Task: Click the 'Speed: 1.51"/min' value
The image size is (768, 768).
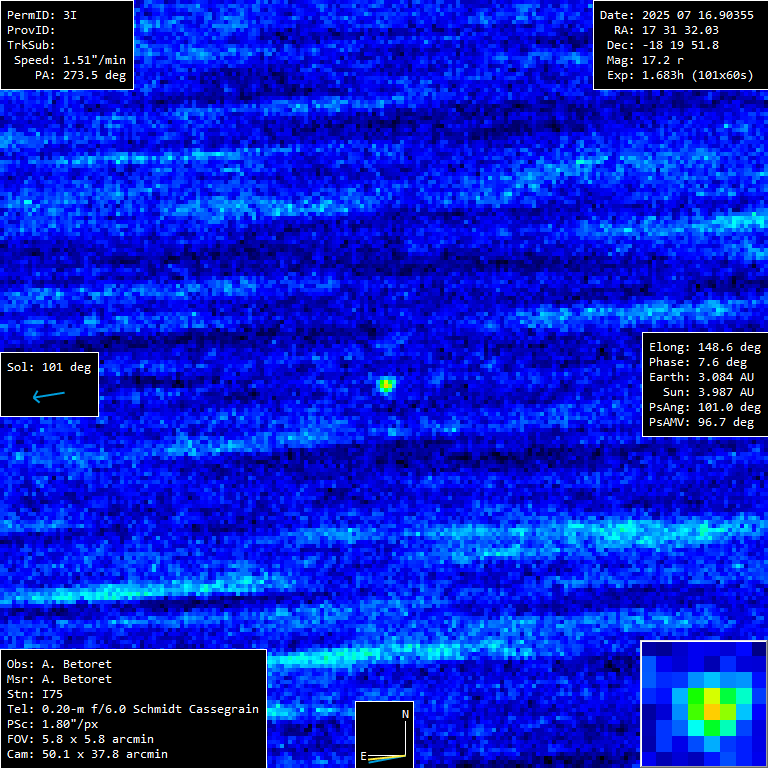Action: click(x=70, y=60)
